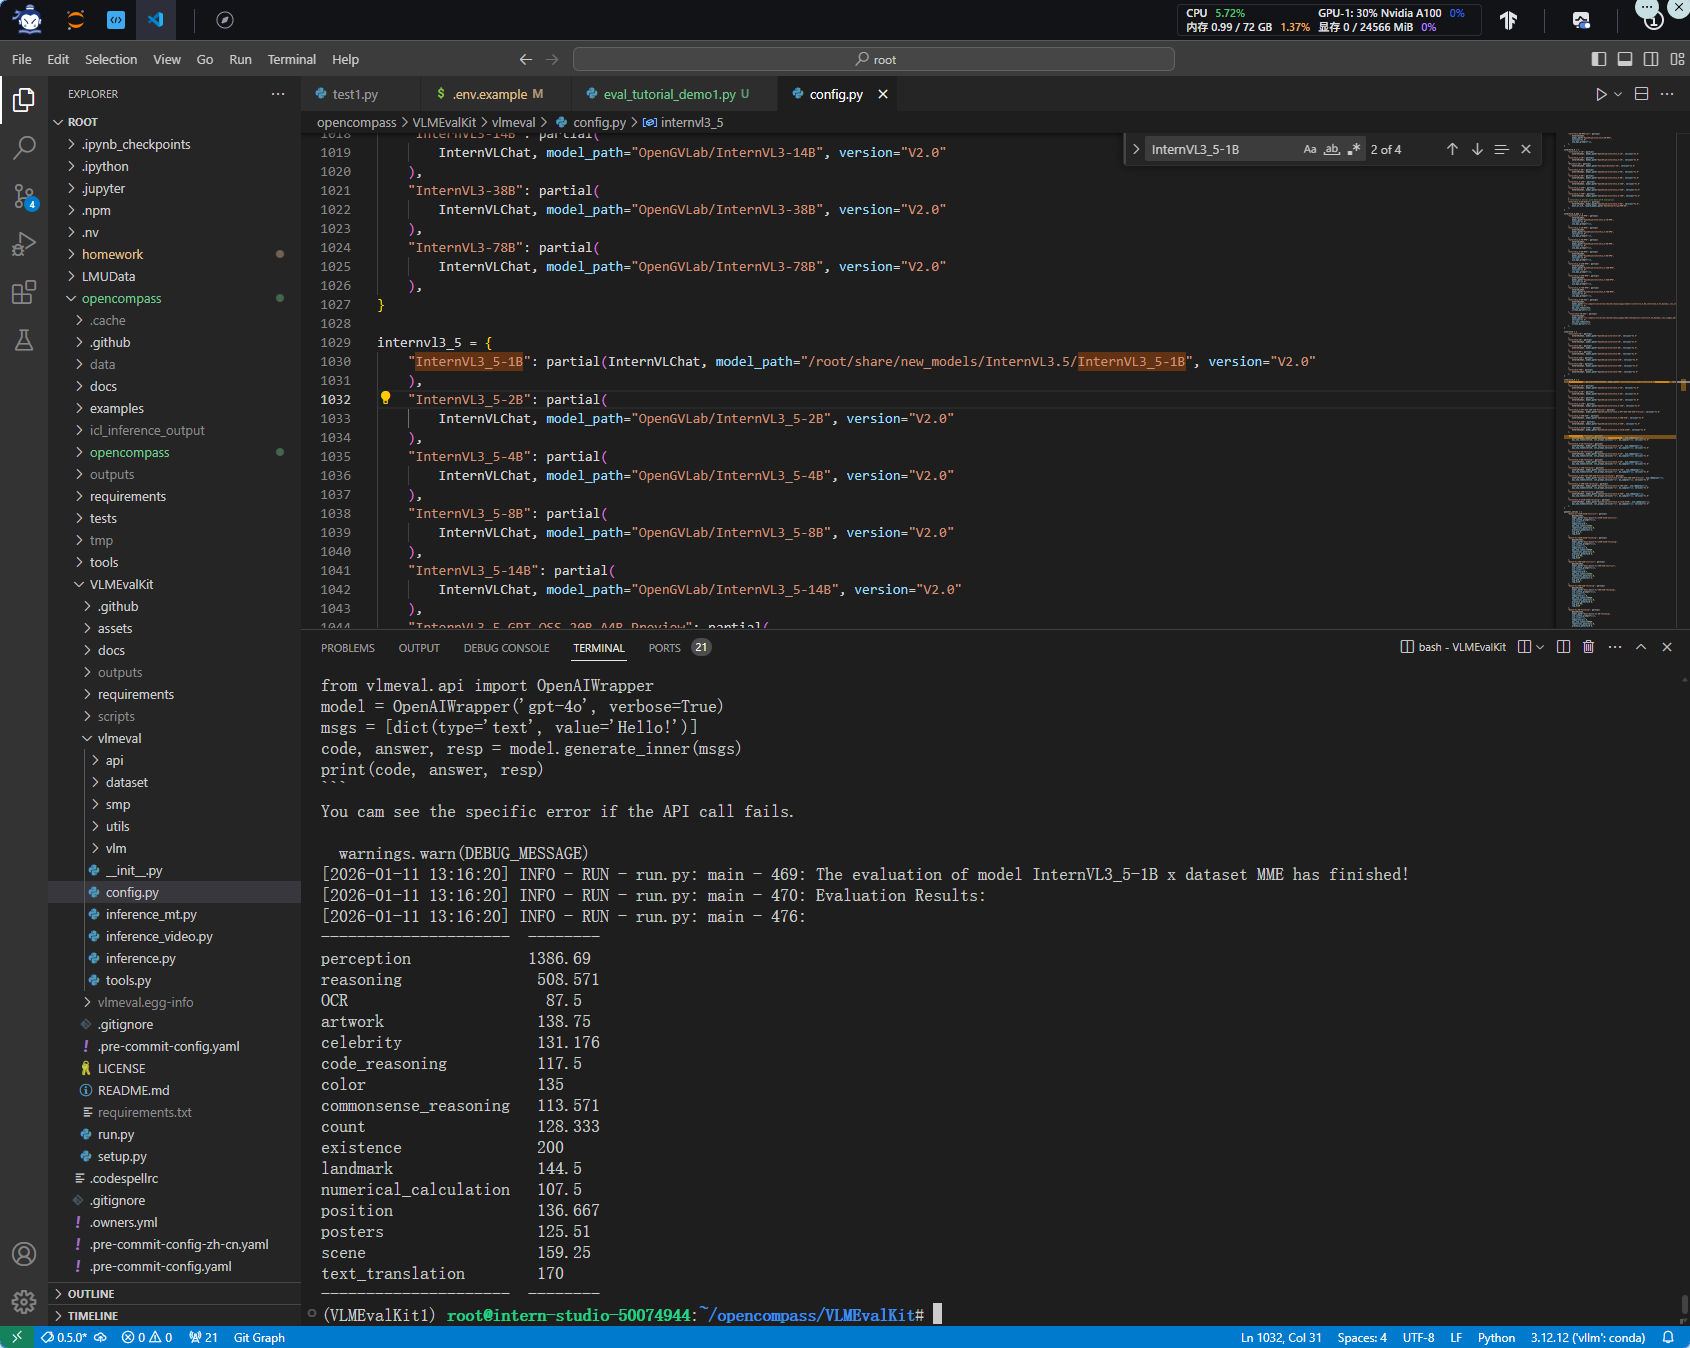Open Explorer More Actions ellipsis
The height and width of the screenshot is (1348, 1690).
(278, 94)
